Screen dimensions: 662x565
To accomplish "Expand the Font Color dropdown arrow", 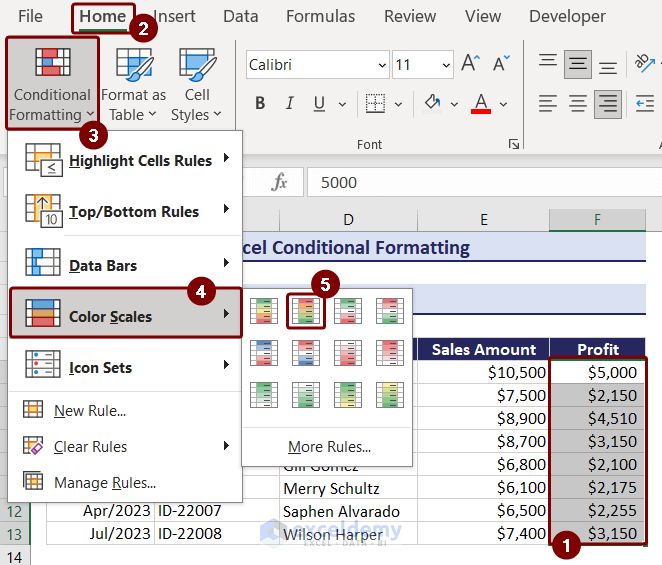I will tap(503, 104).
